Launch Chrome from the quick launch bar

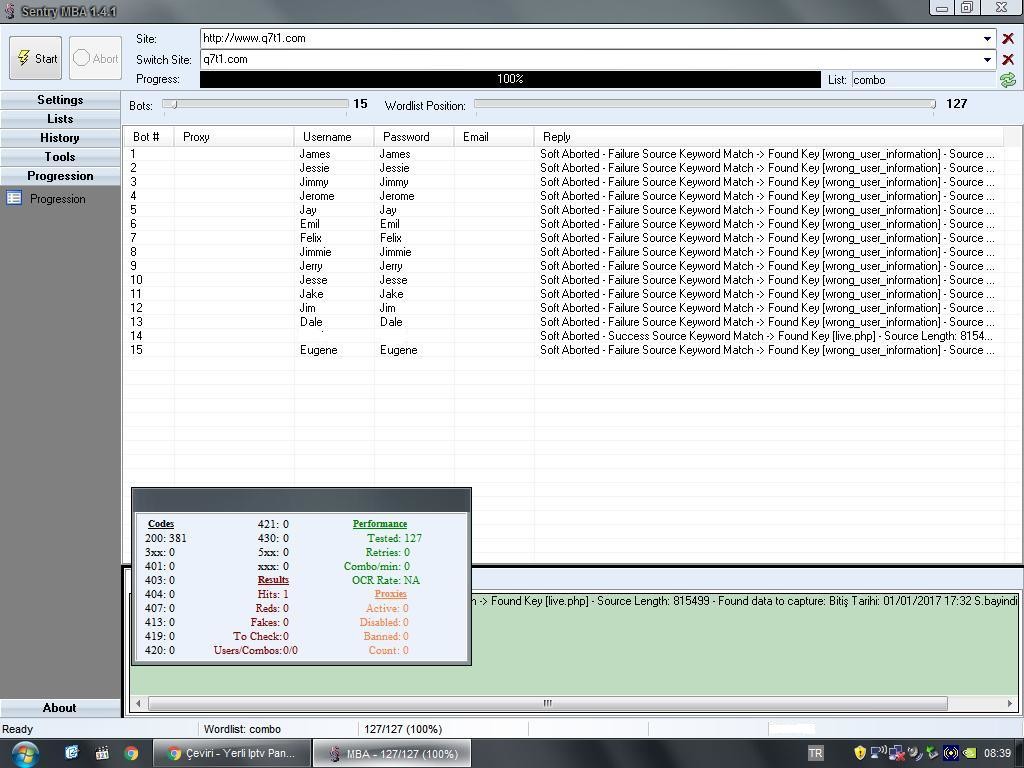pyautogui.click(x=131, y=753)
